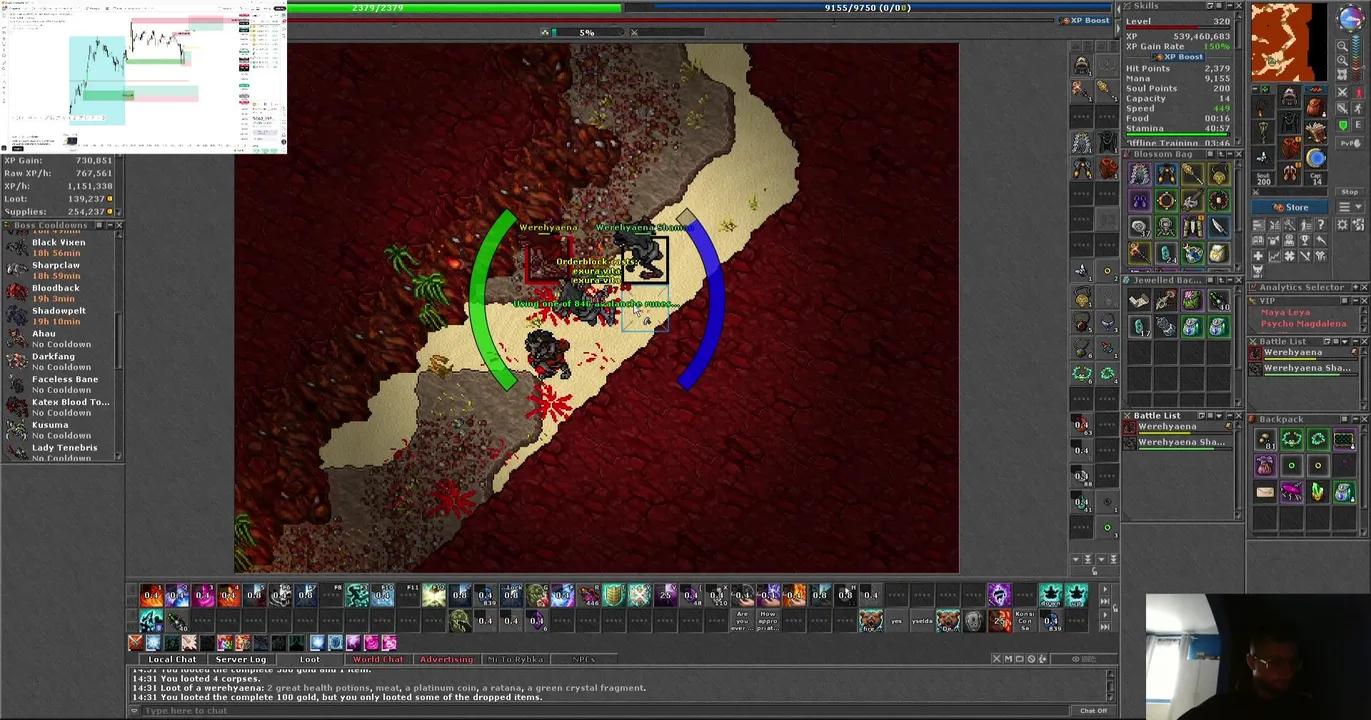Click the options gear icon
This screenshot has width=1371, height=720.
[1343, 224]
